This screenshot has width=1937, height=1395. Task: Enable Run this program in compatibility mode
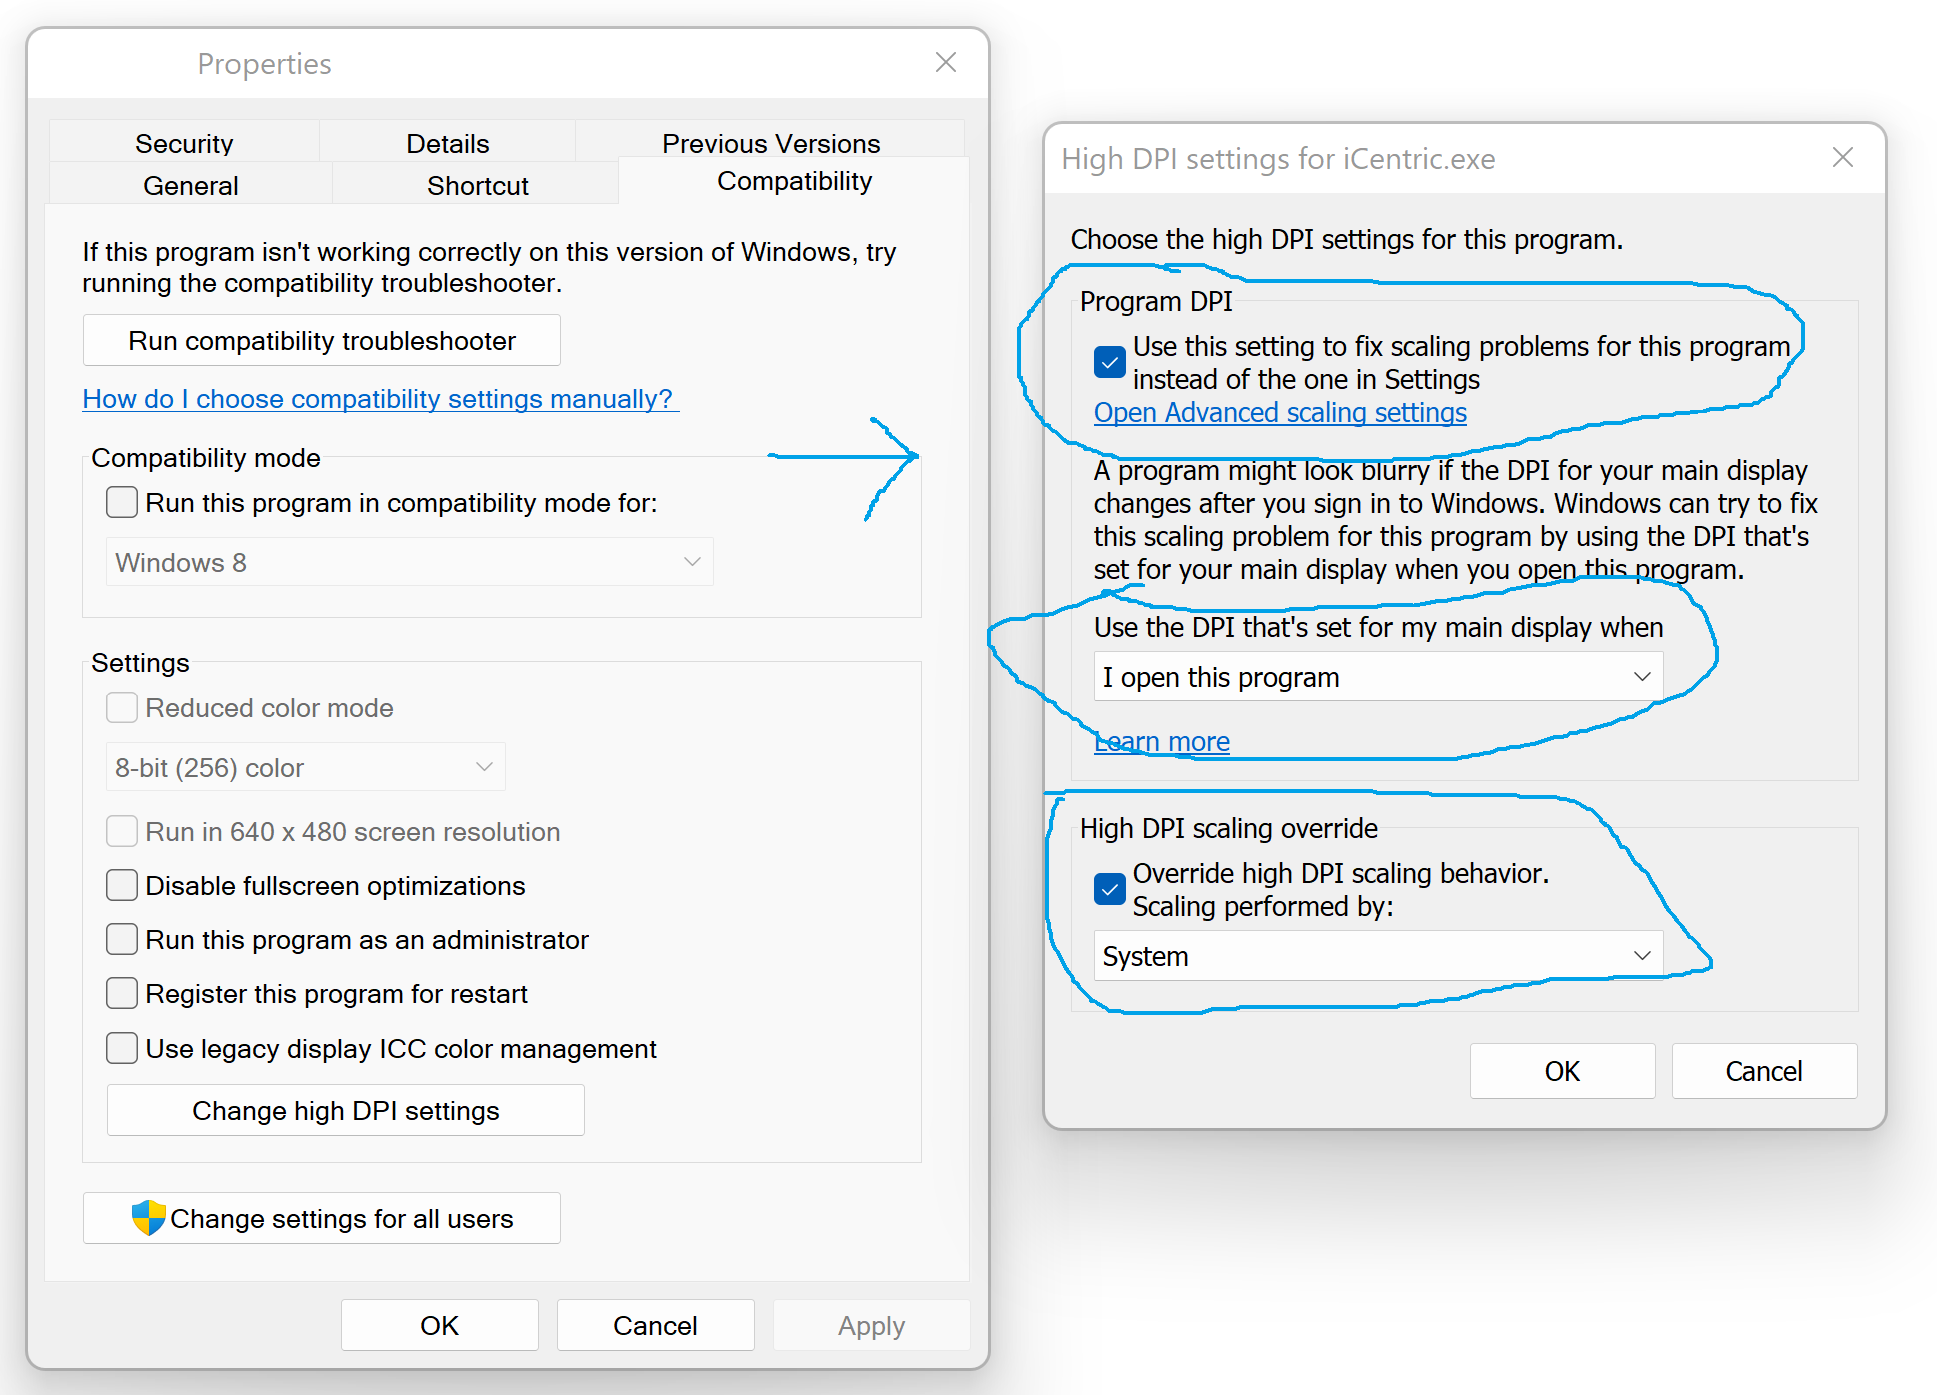(122, 502)
